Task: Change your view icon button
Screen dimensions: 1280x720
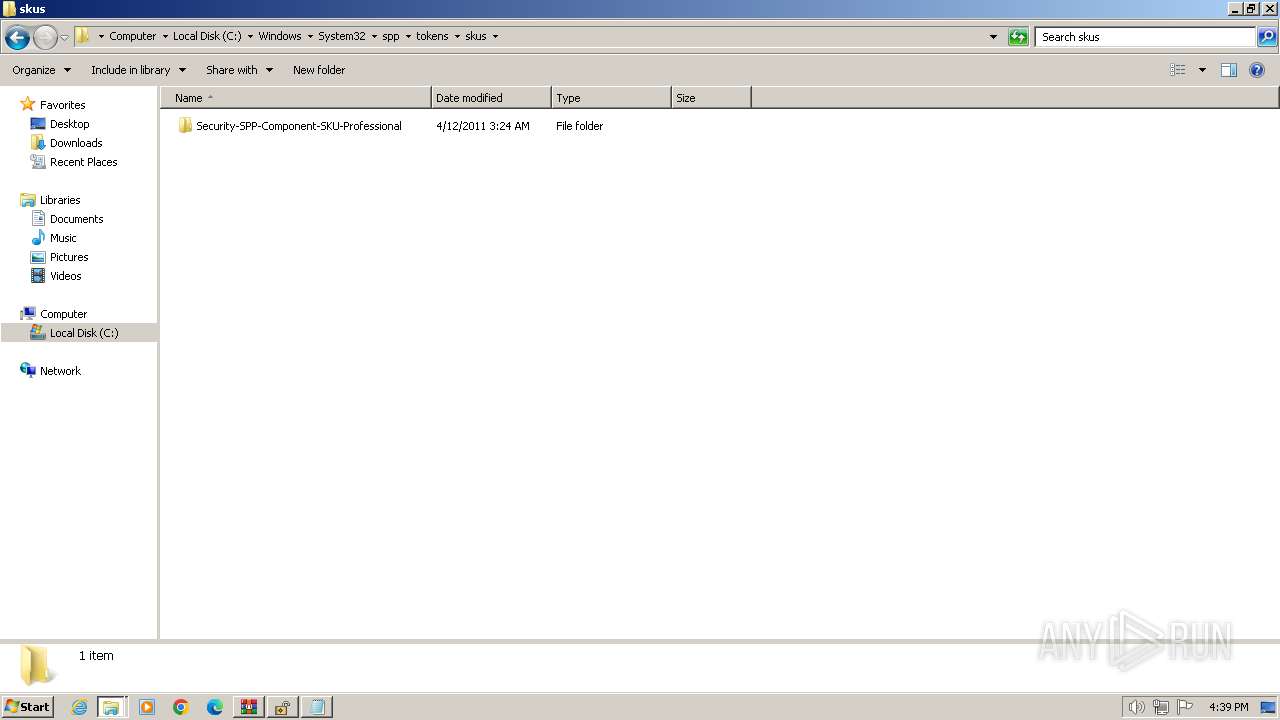Action: pos(1178,70)
